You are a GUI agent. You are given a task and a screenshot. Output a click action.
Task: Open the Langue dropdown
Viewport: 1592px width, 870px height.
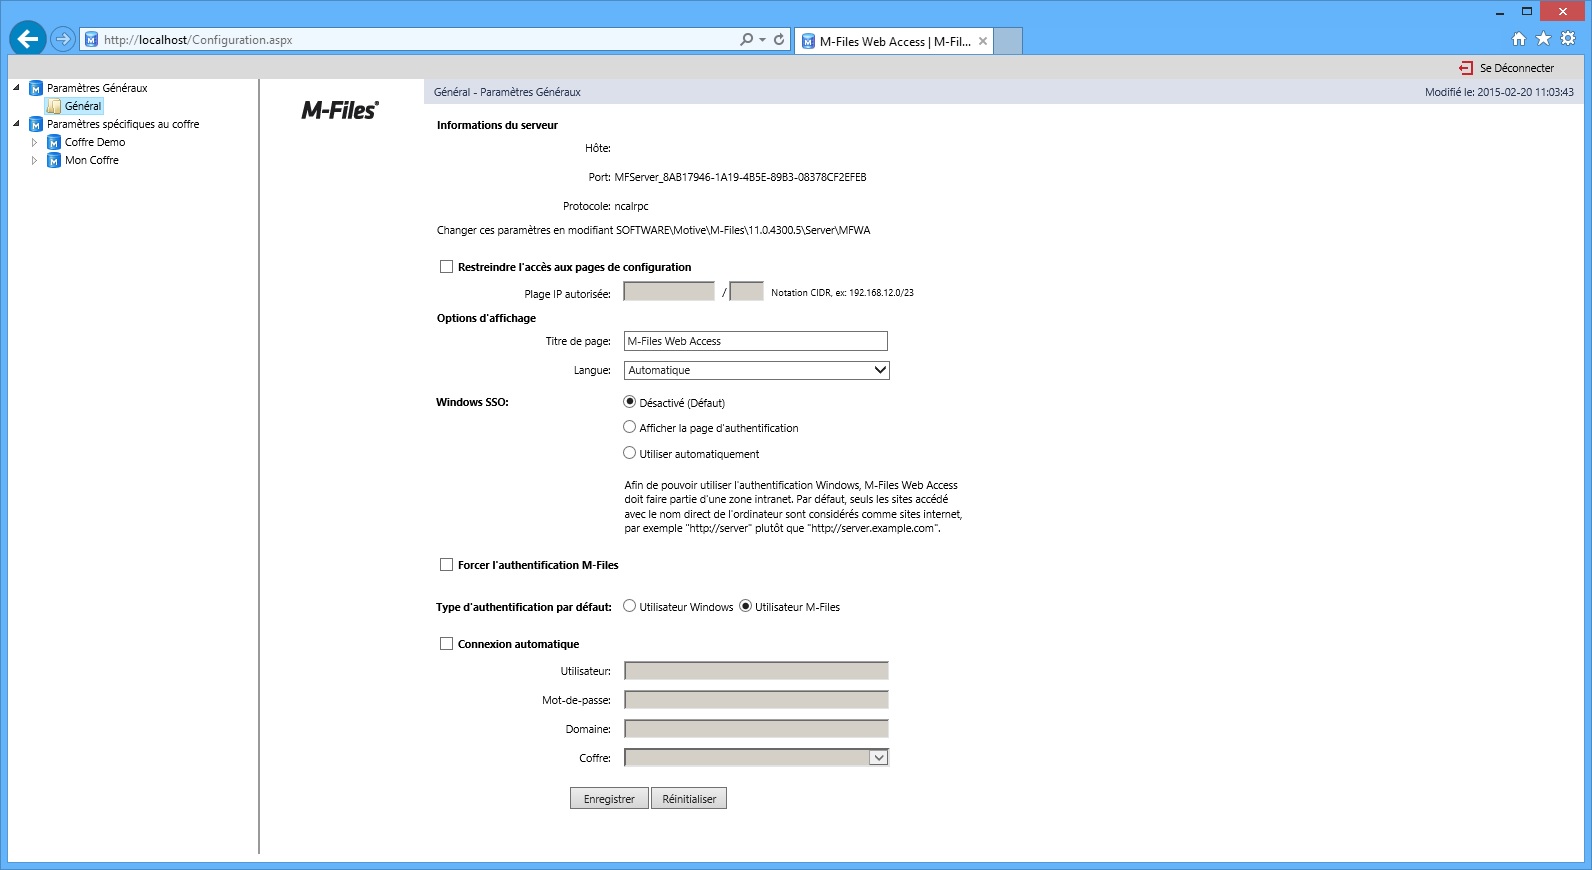click(756, 370)
